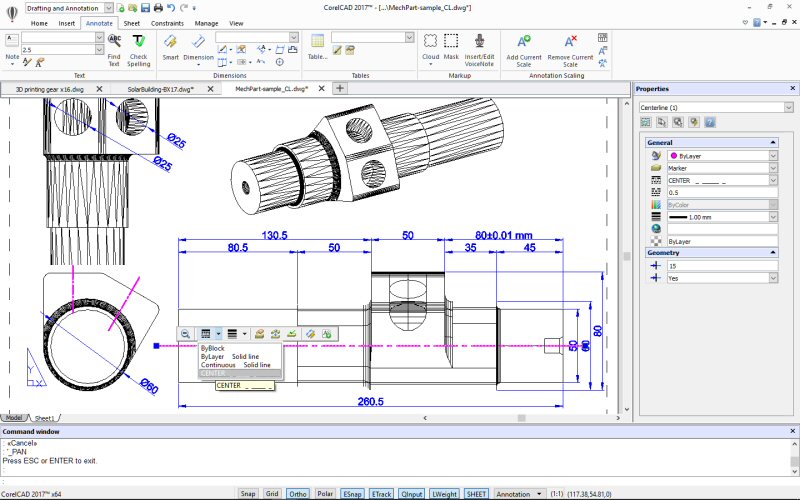Toggle Ortho mode in status bar

[x=298, y=494]
